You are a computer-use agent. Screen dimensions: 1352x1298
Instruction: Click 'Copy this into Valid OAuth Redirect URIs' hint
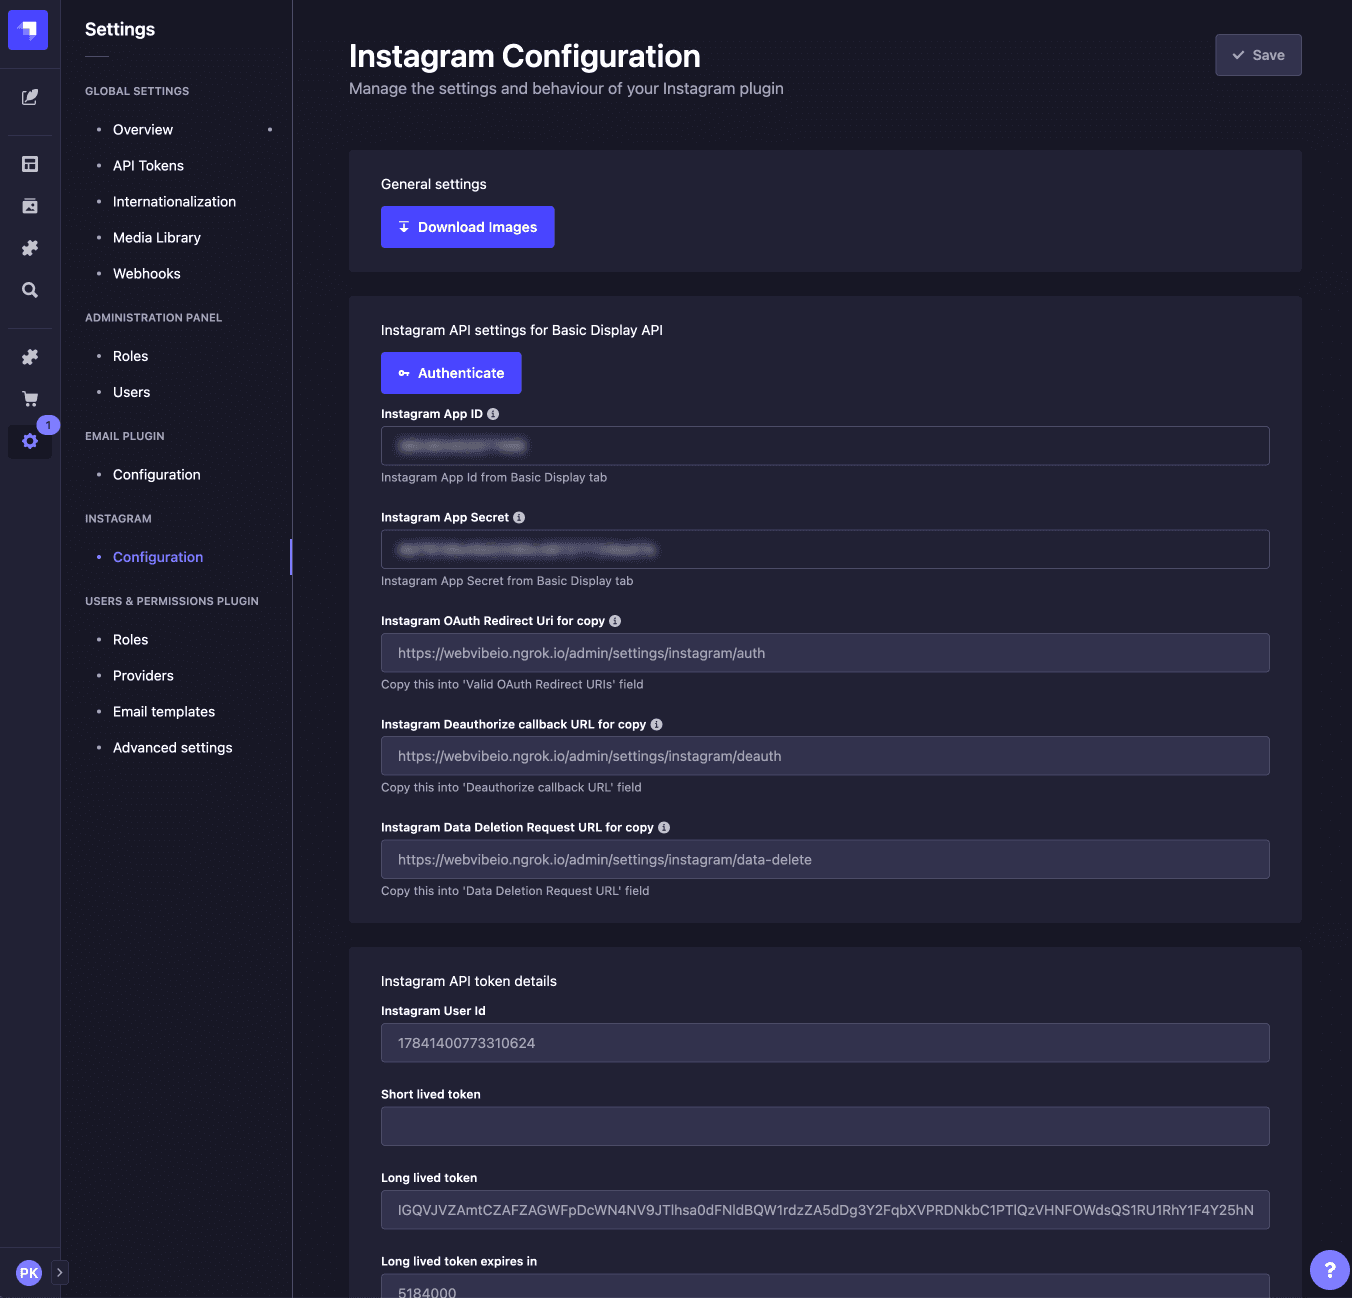click(512, 685)
